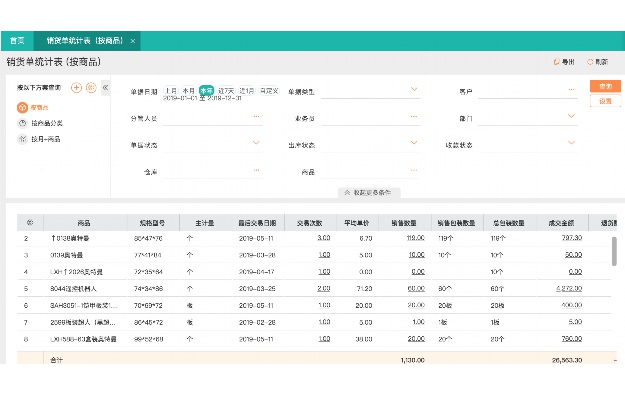
Task: Open the 商品 filter picker ellipsis icon
Action: coord(414,170)
